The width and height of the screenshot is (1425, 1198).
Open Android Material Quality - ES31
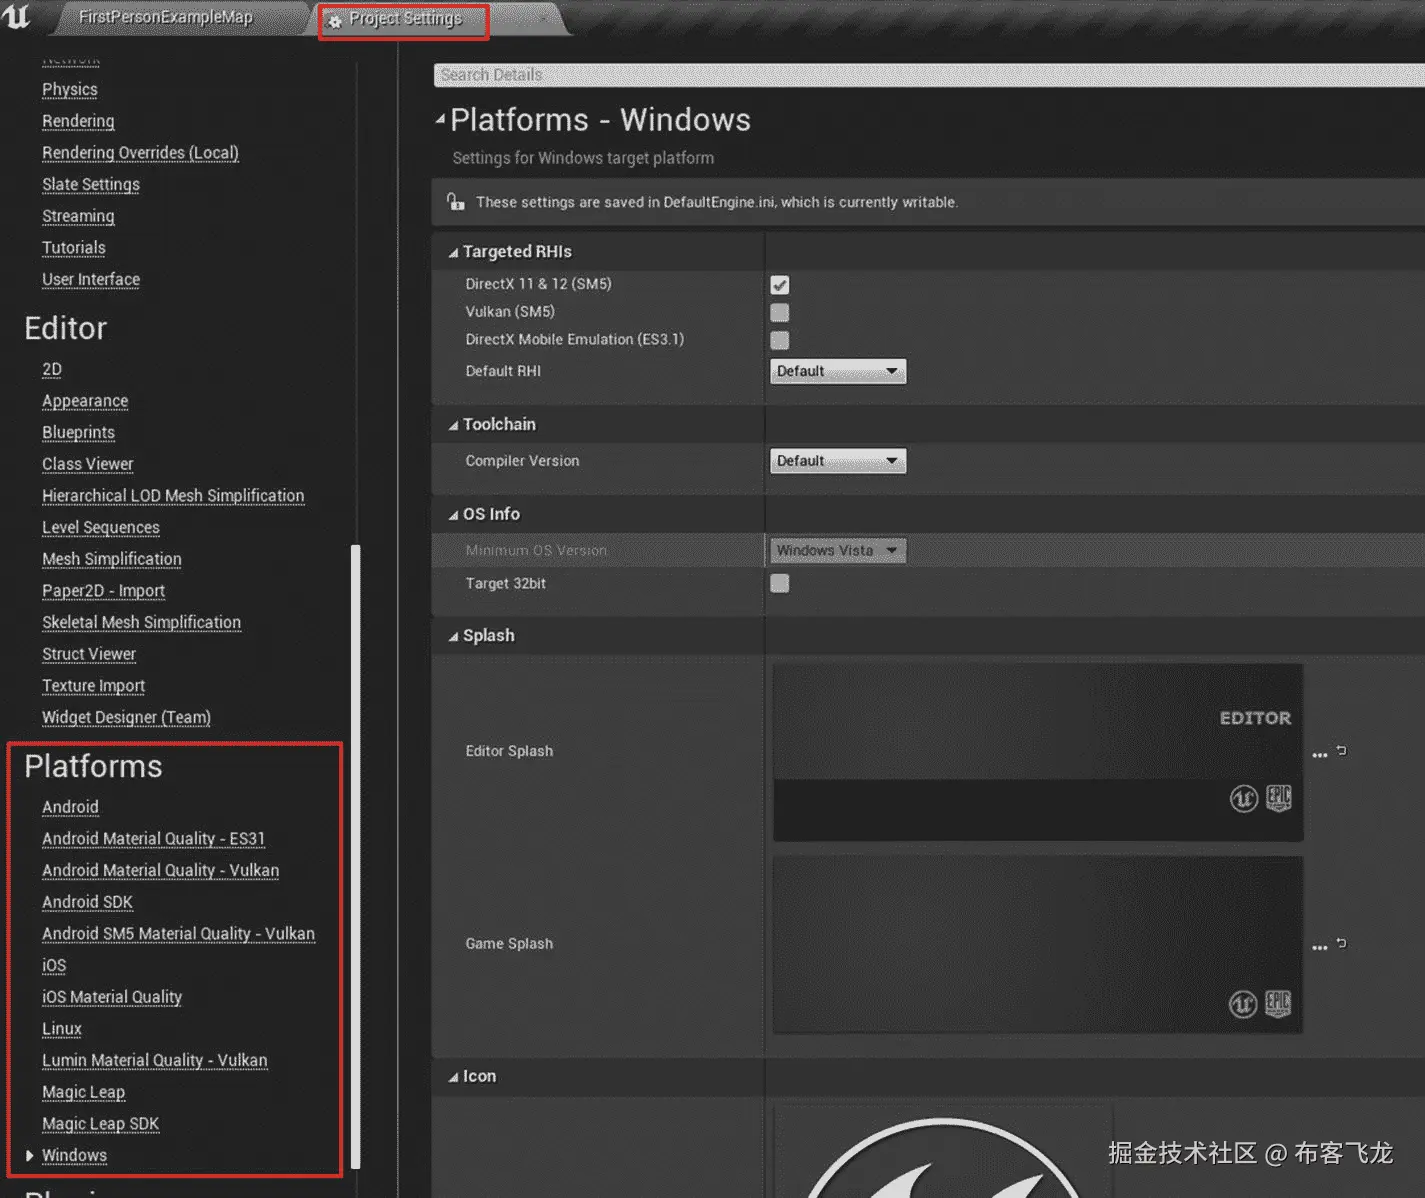154,839
